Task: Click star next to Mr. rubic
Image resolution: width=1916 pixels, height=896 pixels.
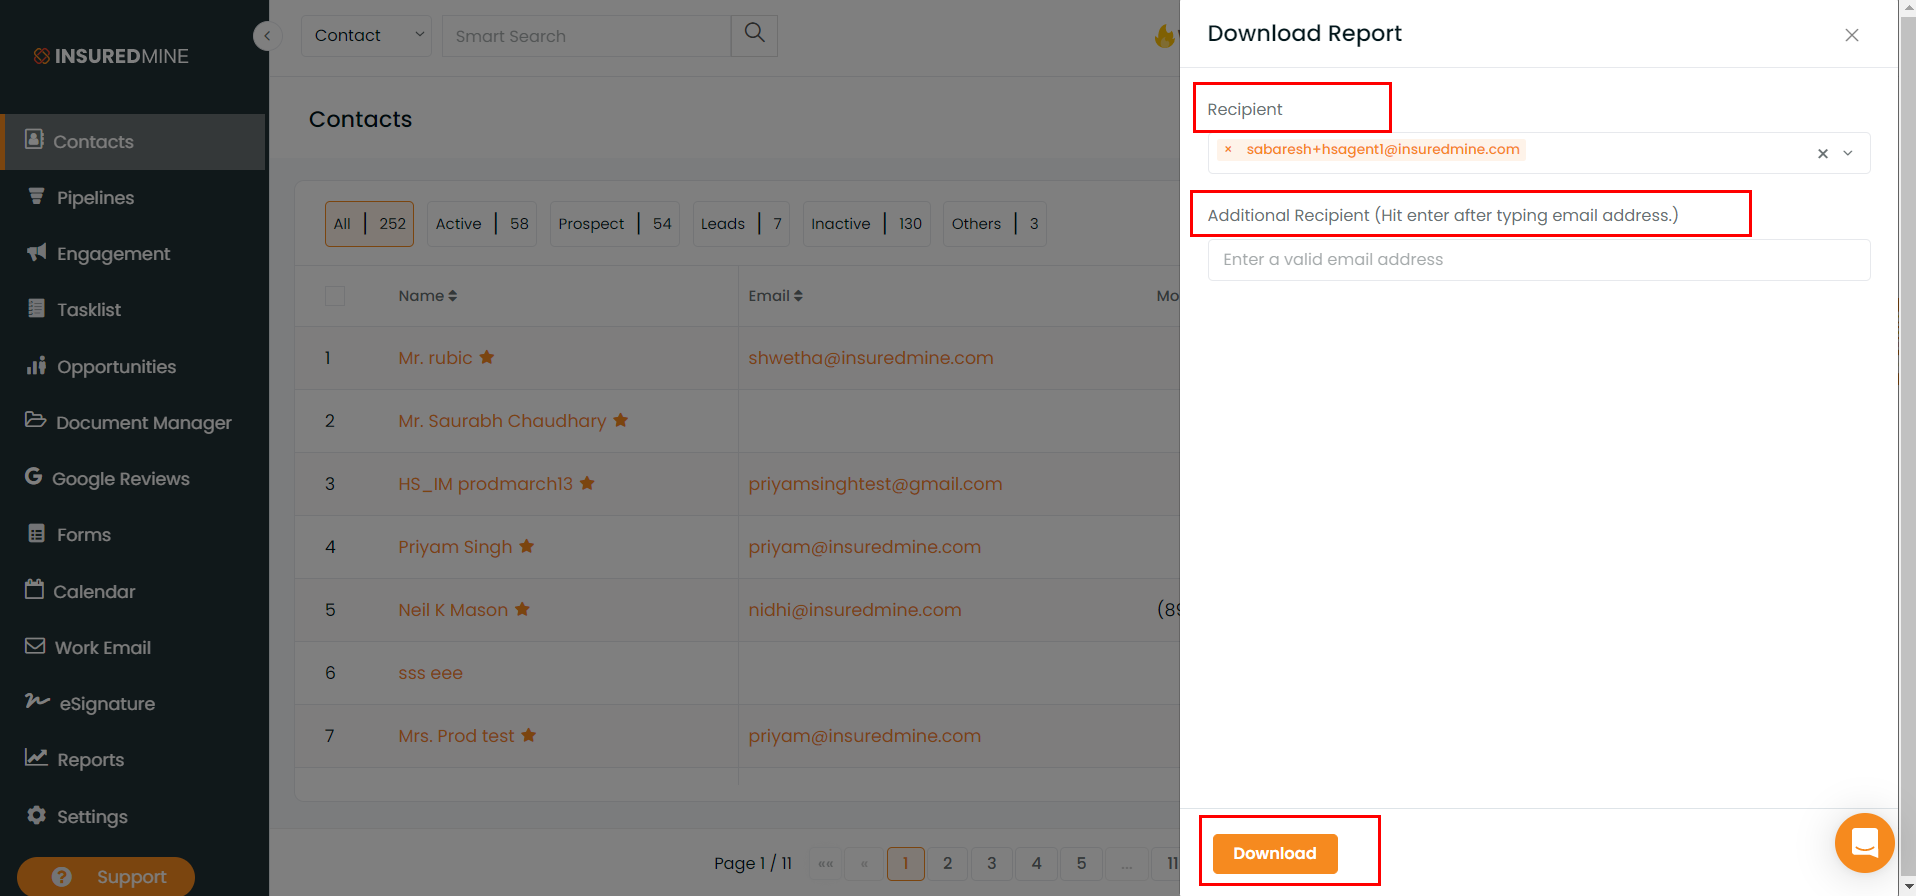Action: [487, 357]
